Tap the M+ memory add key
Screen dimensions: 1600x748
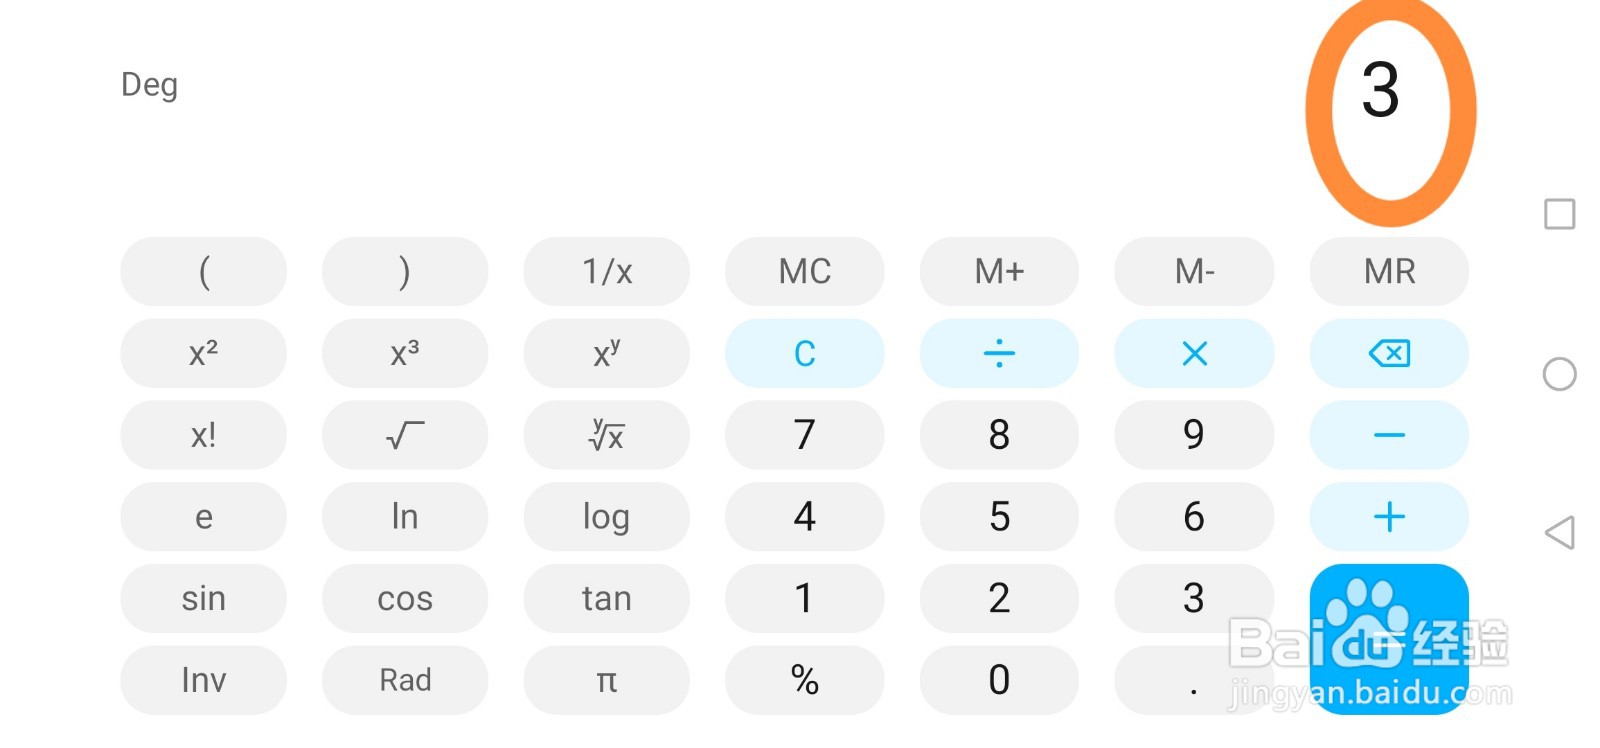(x=999, y=271)
